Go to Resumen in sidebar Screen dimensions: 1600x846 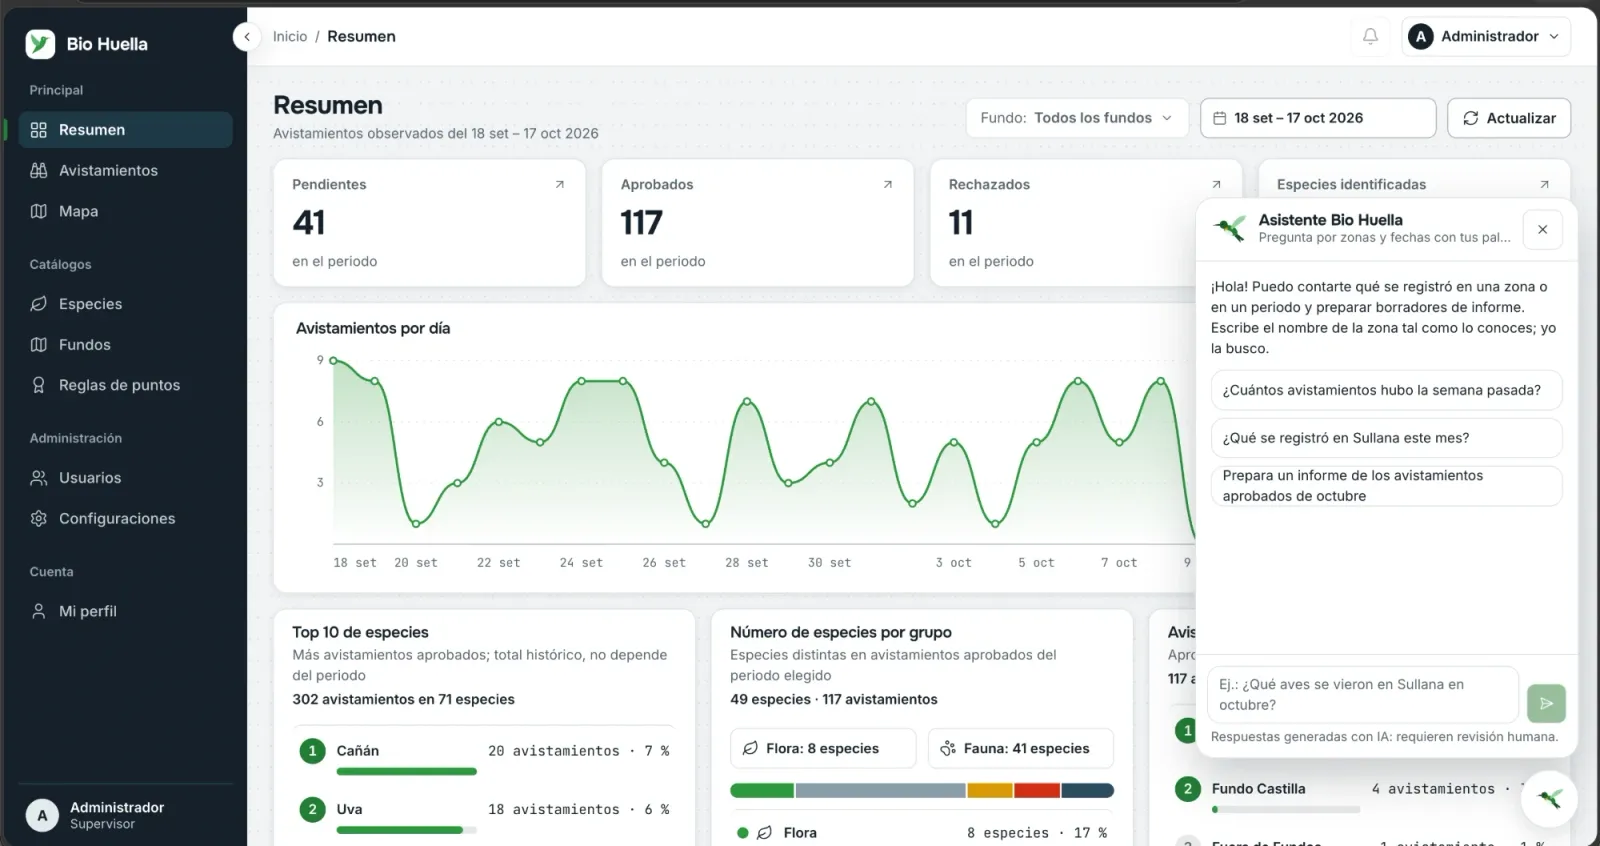125,130
